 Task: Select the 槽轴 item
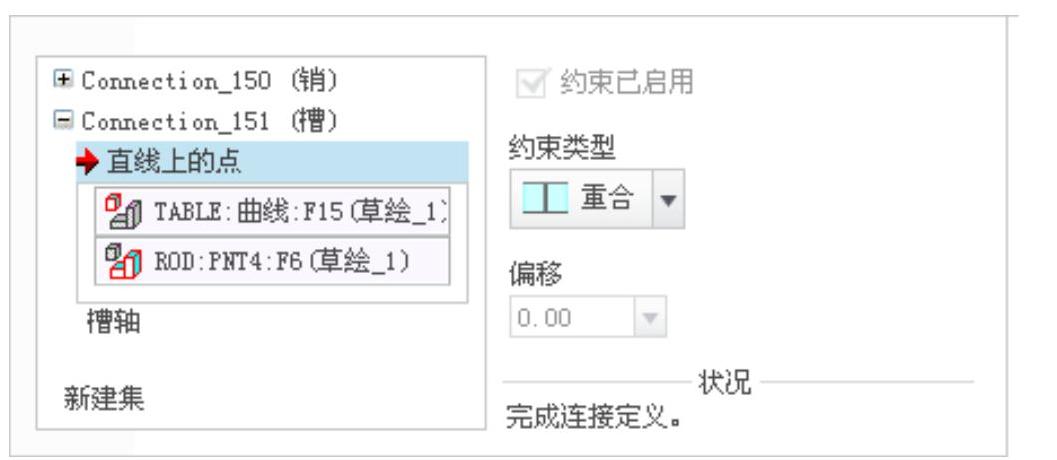(114, 322)
